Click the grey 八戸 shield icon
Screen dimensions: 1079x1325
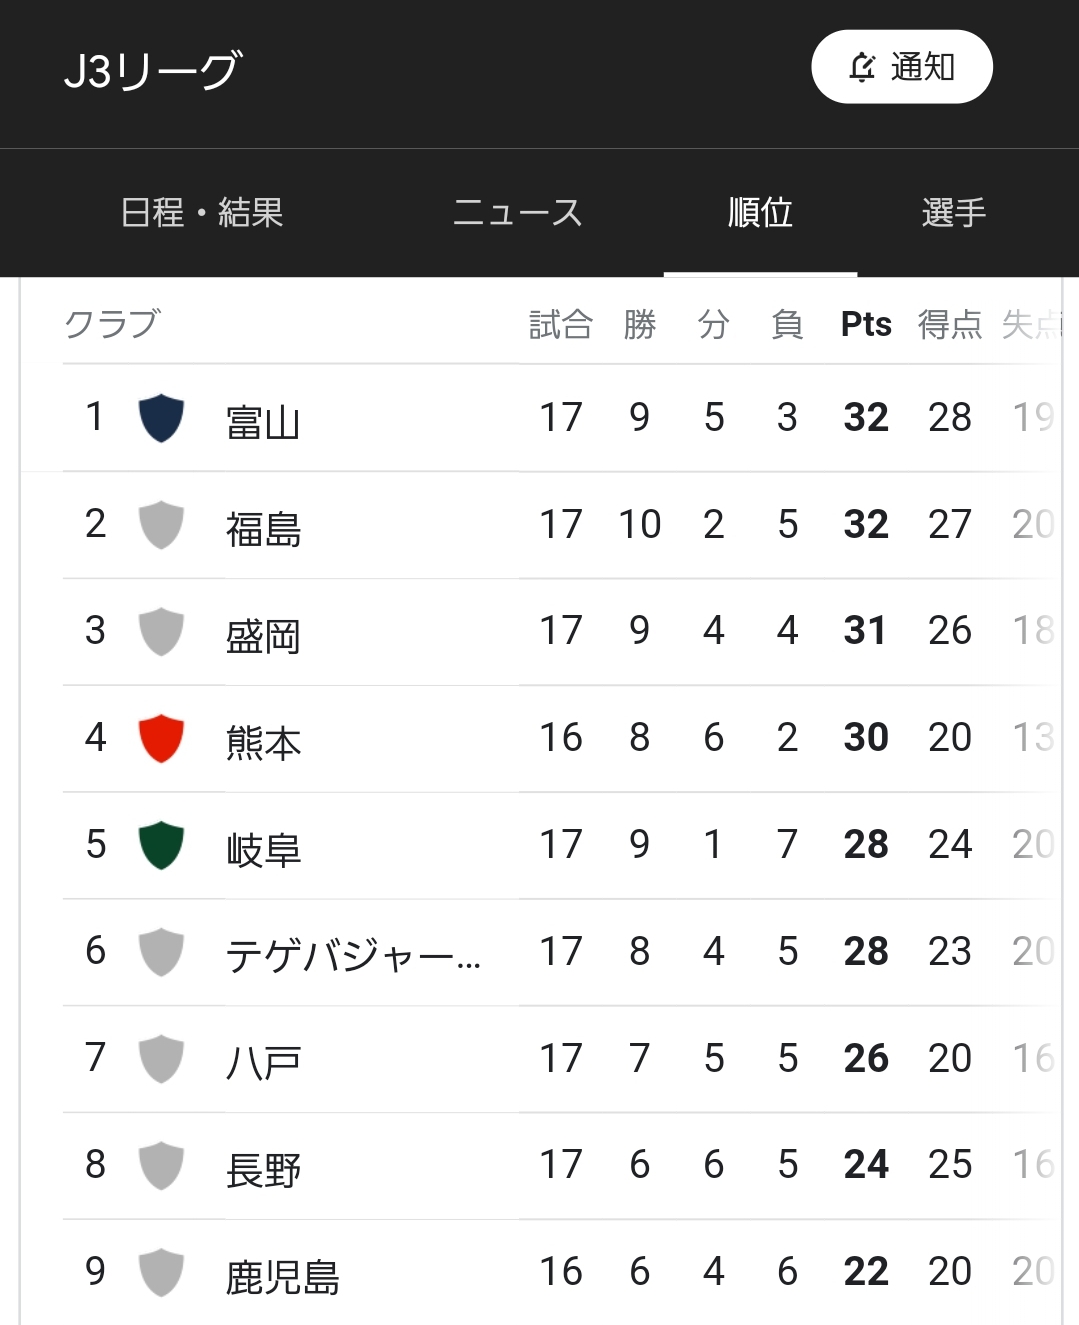tap(161, 1060)
